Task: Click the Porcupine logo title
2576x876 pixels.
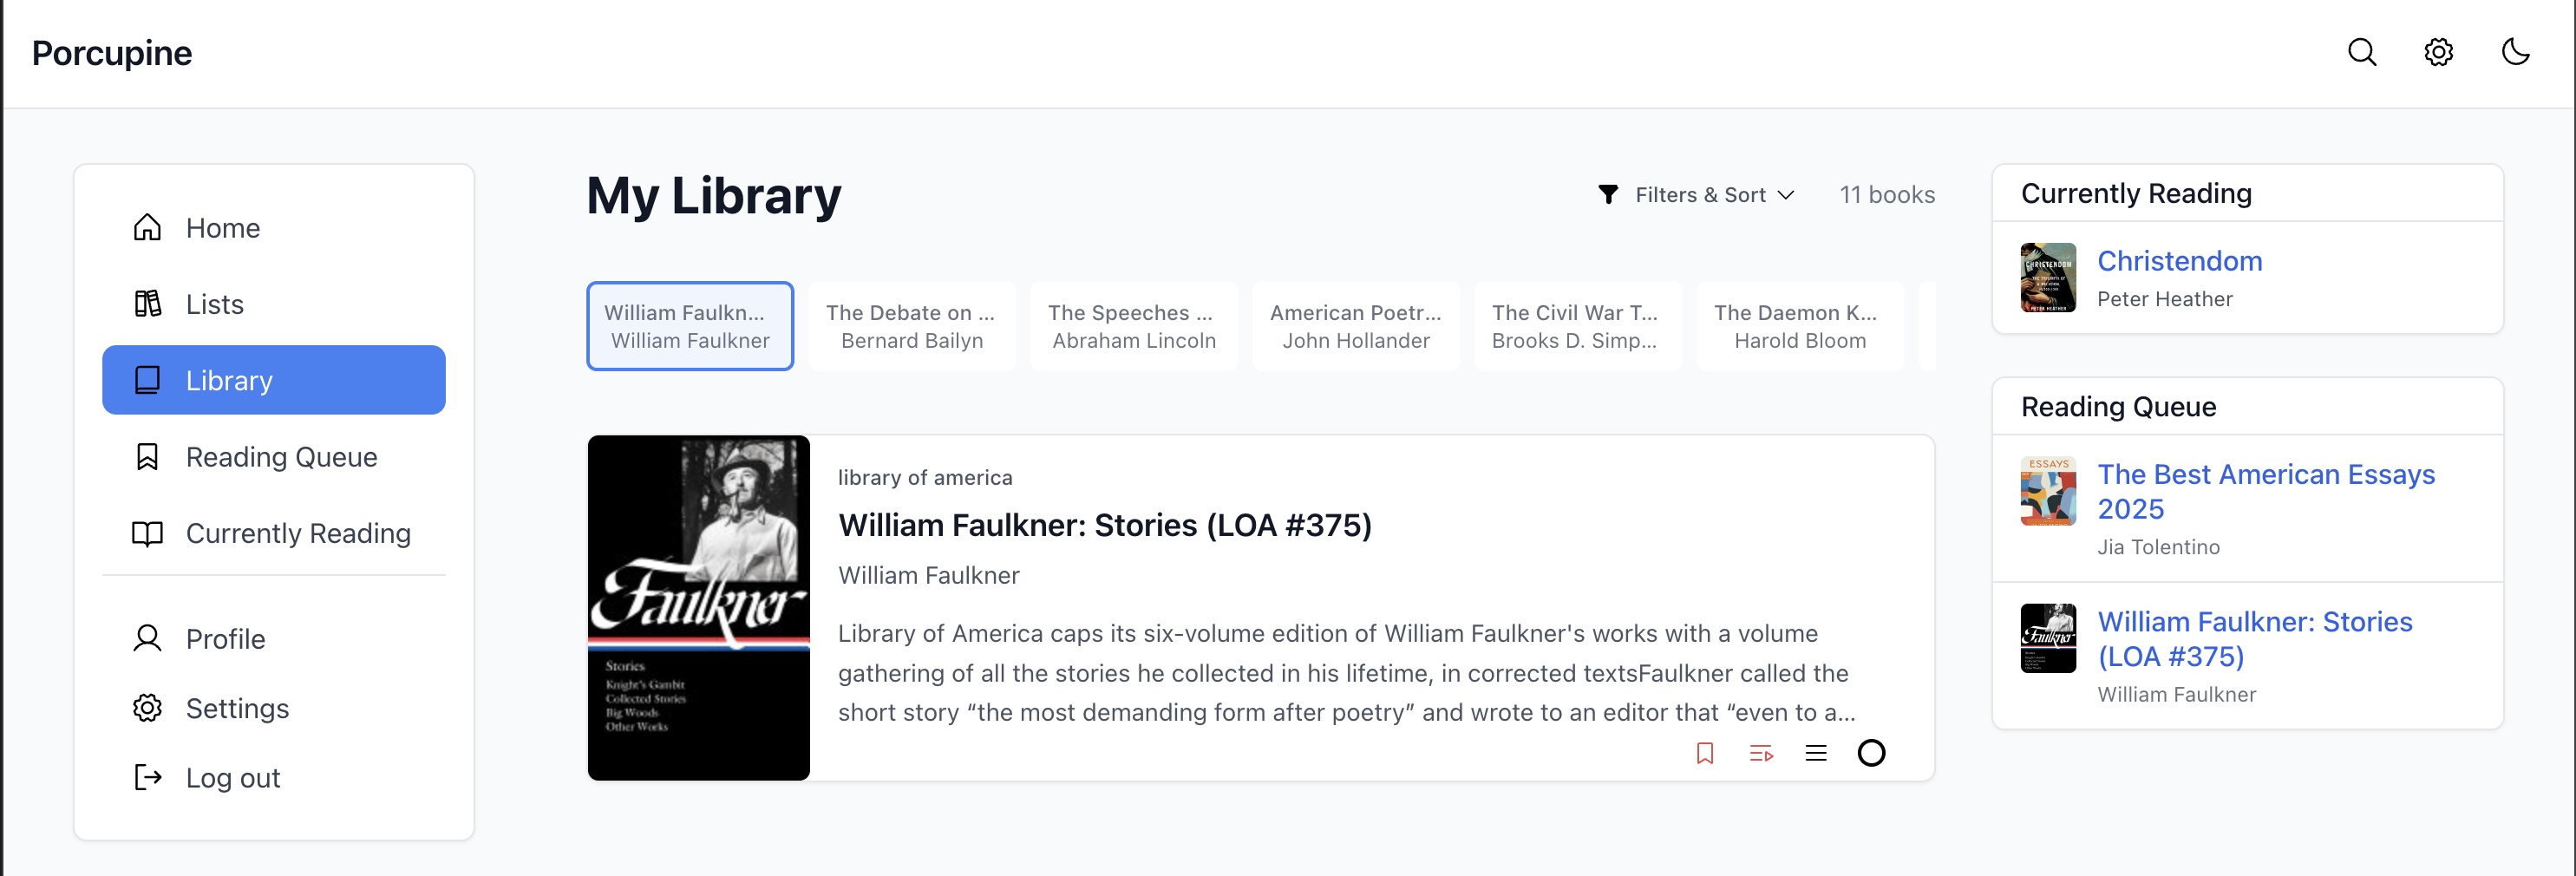Action: [x=112, y=53]
